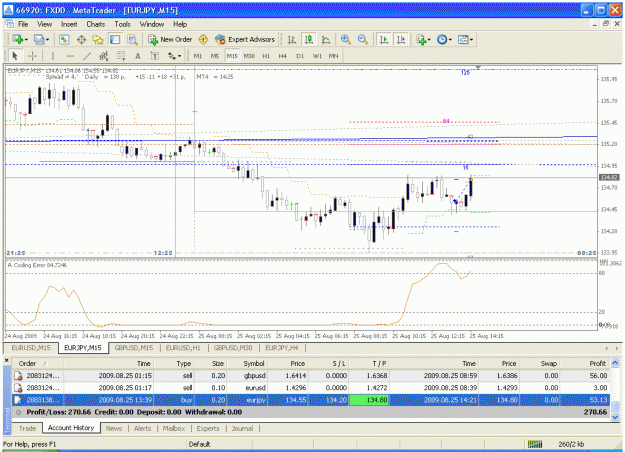Switch timeframe to M1

point(198,56)
